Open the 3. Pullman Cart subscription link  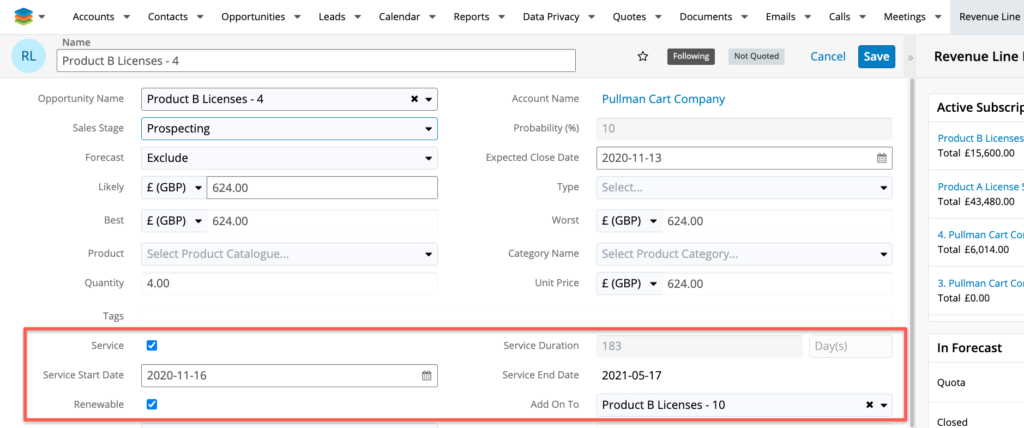click(980, 283)
